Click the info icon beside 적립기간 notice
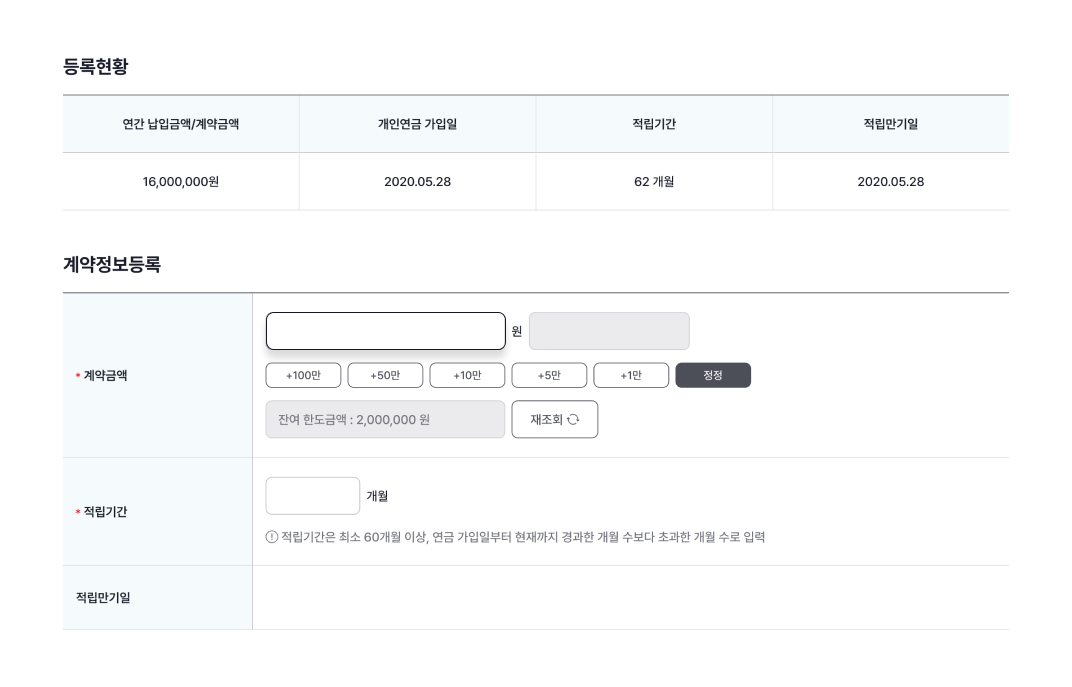The height and width of the screenshot is (687, 1072). coord(271,537)
